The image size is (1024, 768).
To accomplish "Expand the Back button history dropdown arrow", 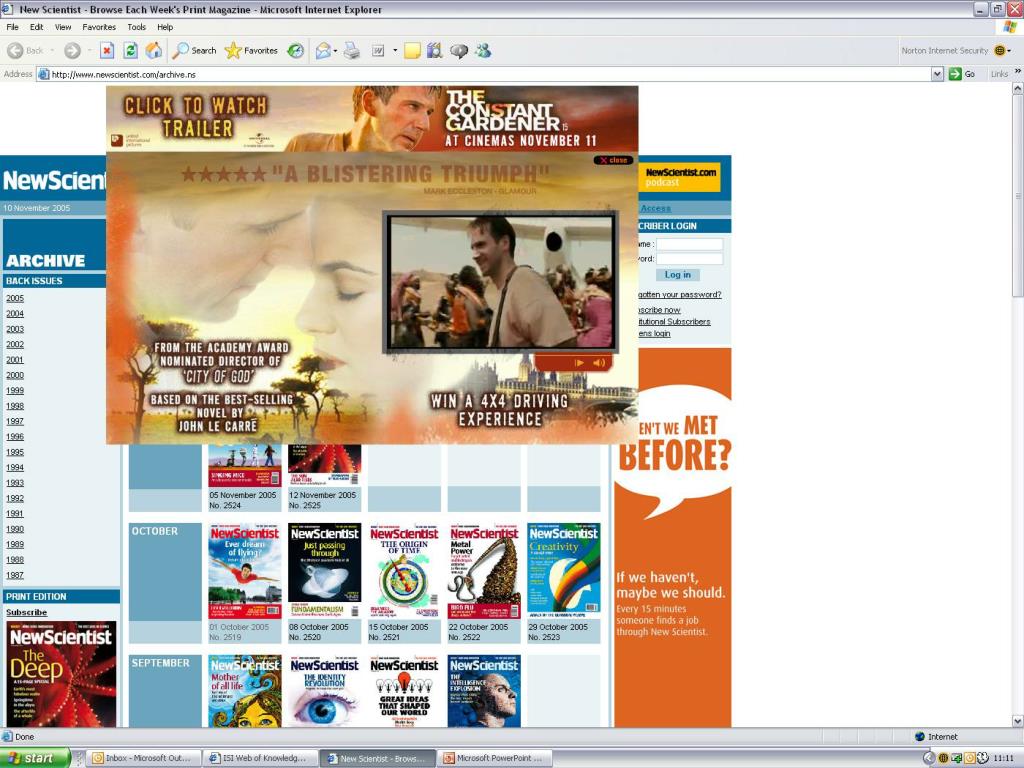I will (x=52, y=50).
